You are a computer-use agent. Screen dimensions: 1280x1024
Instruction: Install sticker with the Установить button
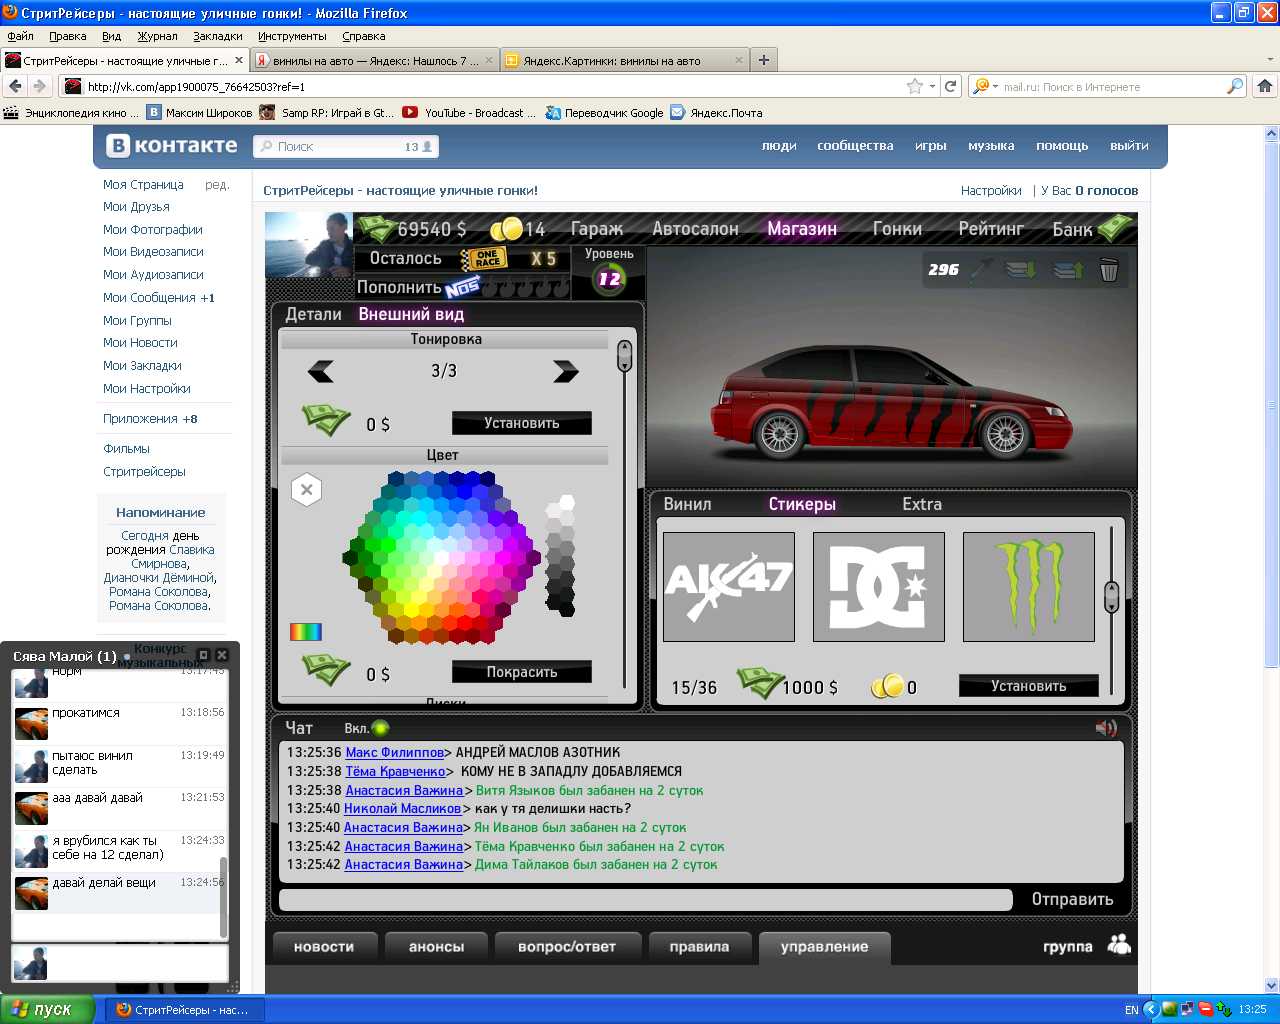pyautogui.click(x=1029, y=686)
